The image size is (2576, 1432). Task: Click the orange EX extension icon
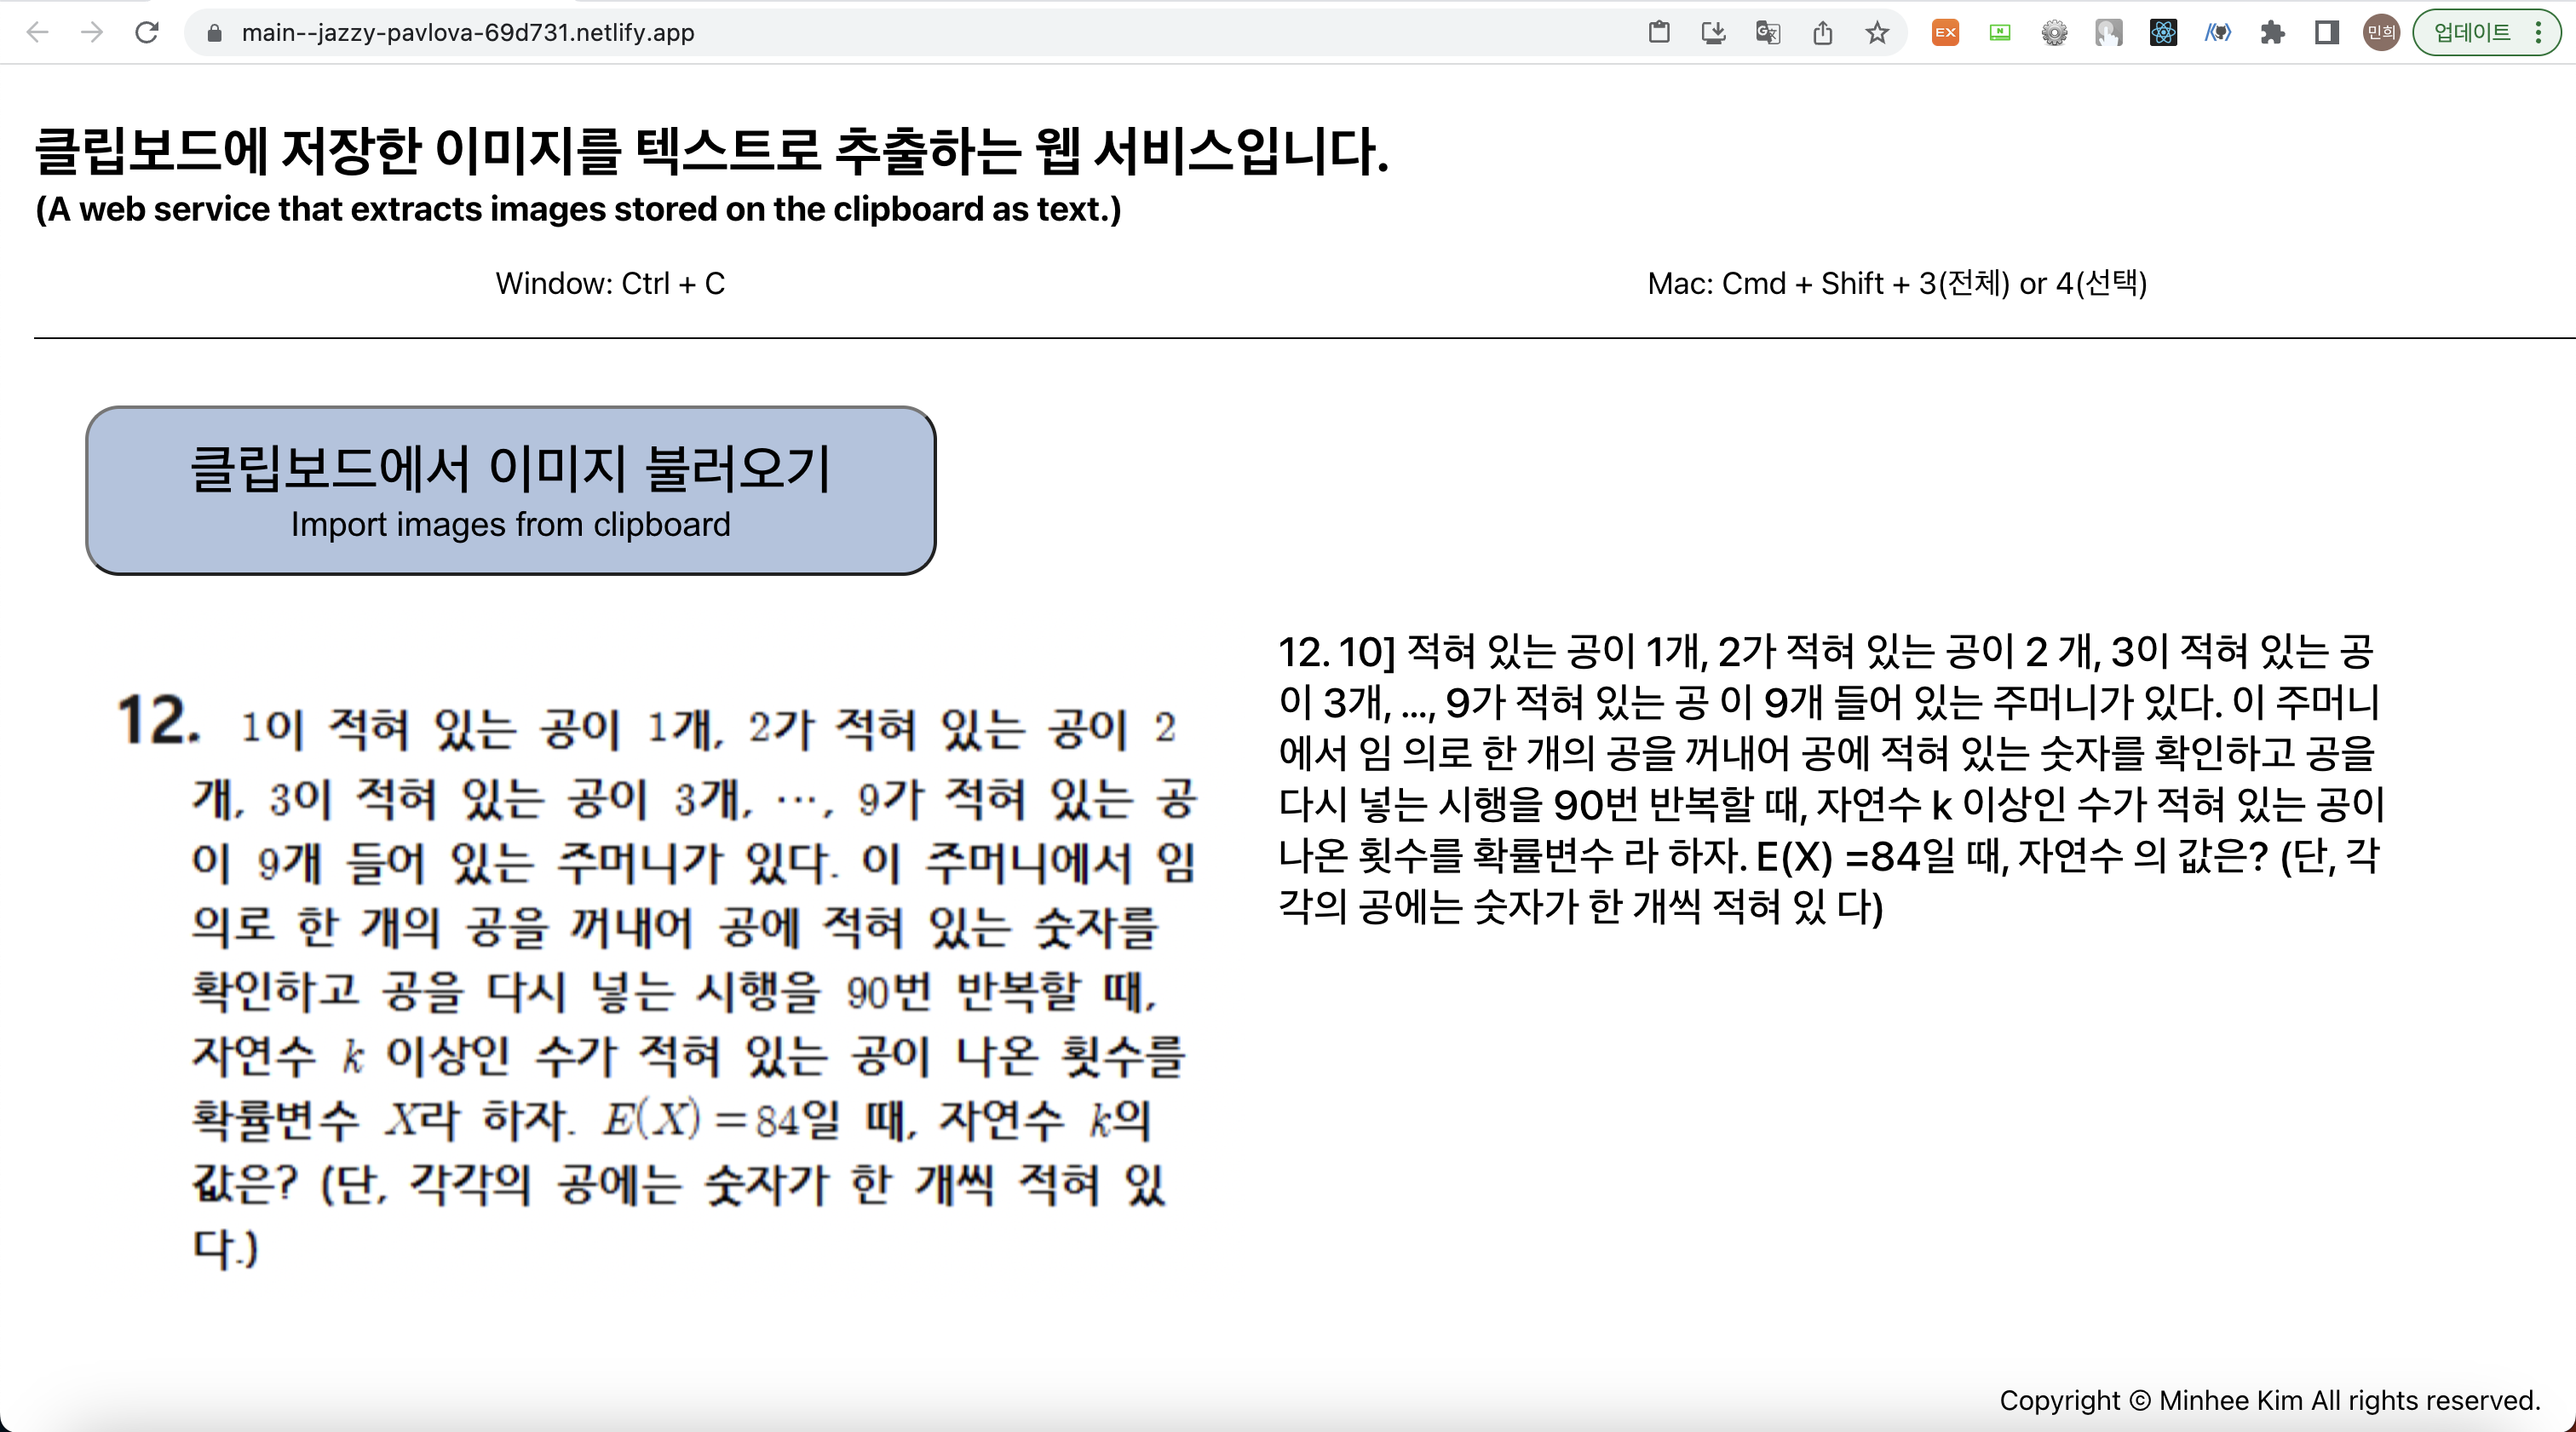point(1945,32)
